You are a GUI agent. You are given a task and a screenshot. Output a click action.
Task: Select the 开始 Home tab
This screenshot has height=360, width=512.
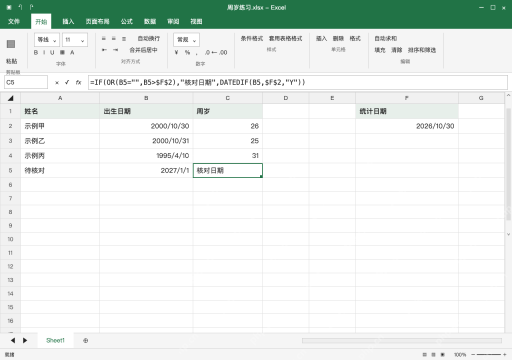(41, 21)
